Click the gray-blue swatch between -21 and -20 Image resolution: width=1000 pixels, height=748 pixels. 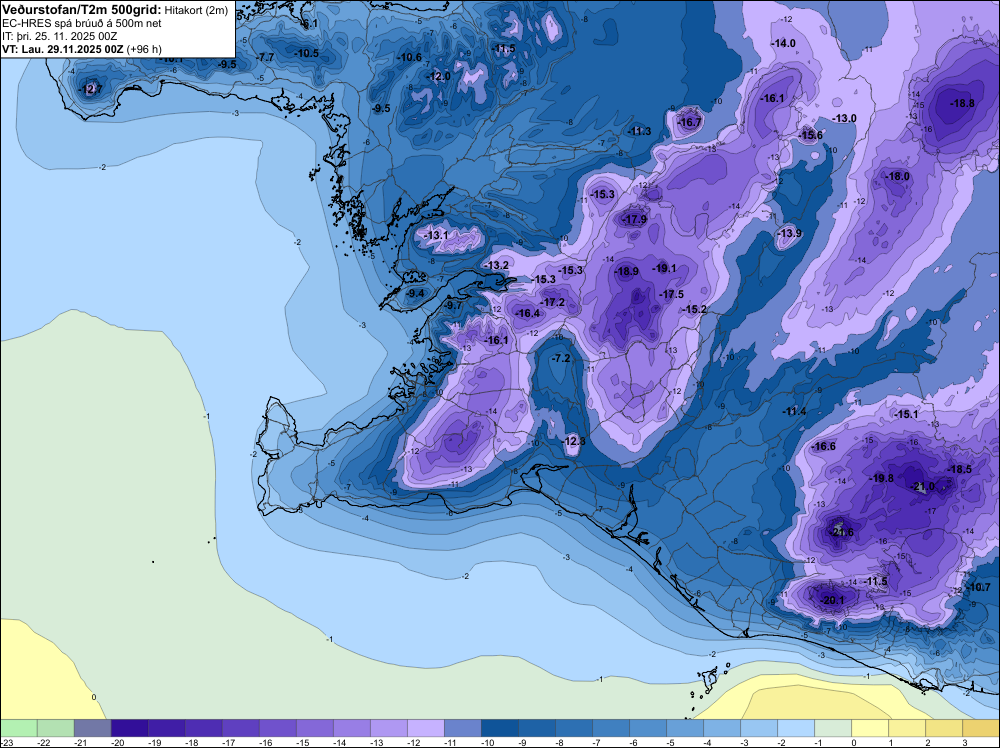click(x=92, y=728)
